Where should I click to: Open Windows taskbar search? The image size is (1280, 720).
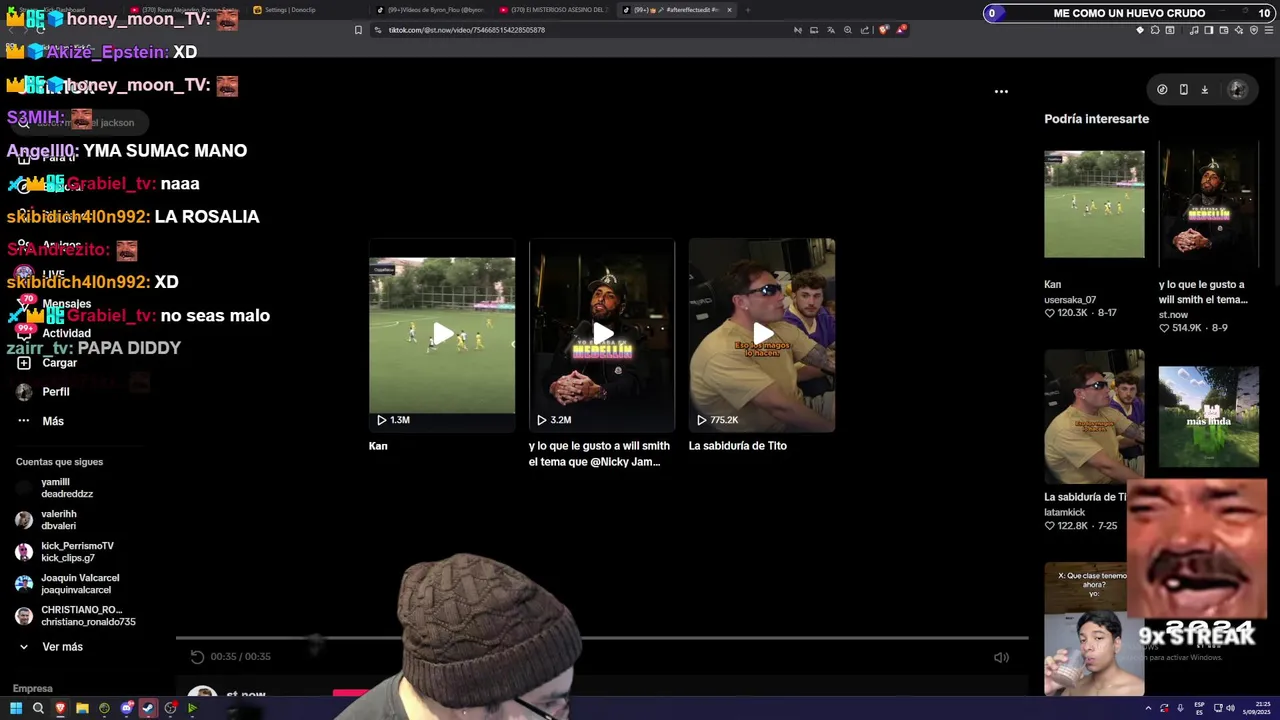[38, 708]
